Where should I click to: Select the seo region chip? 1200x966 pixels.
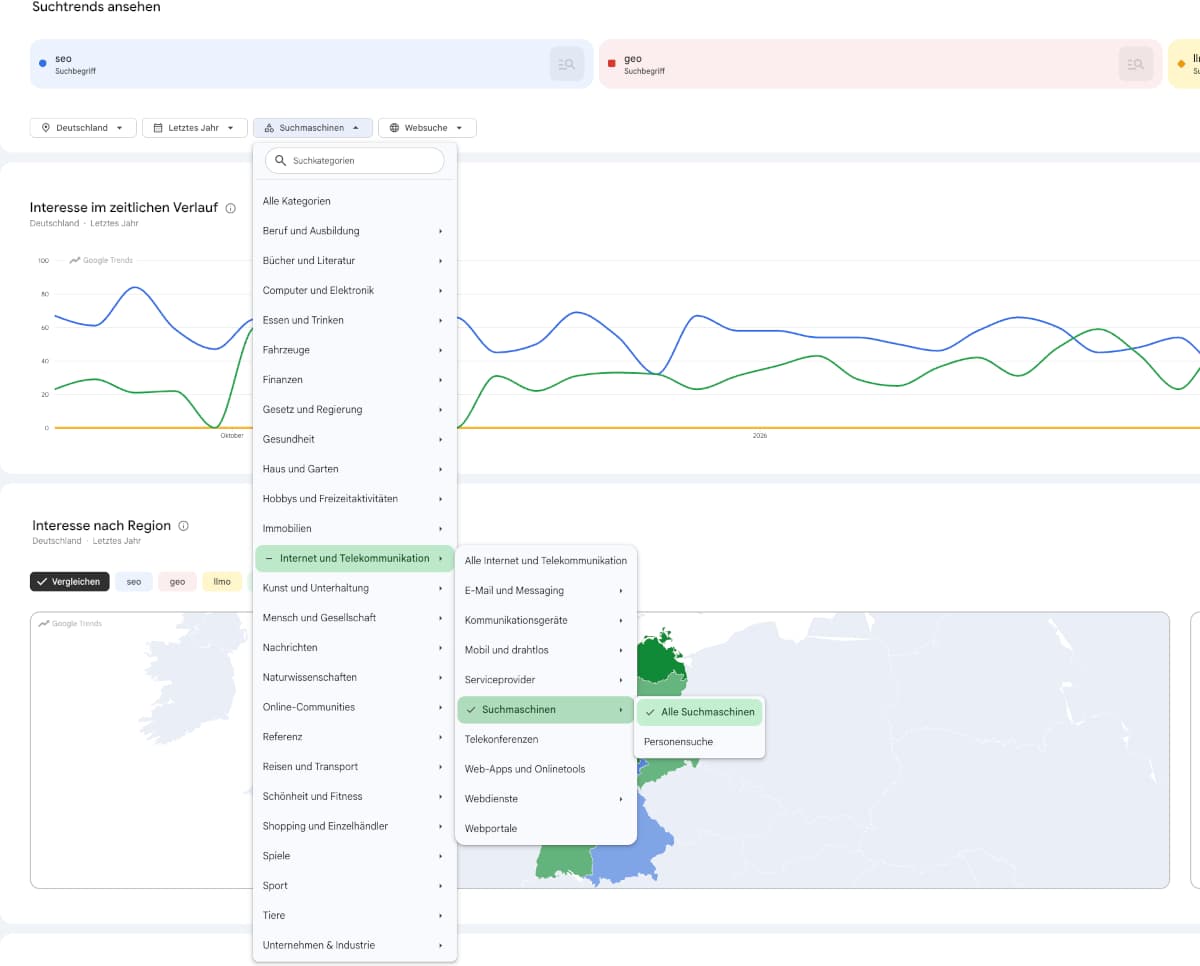(134, 582)
